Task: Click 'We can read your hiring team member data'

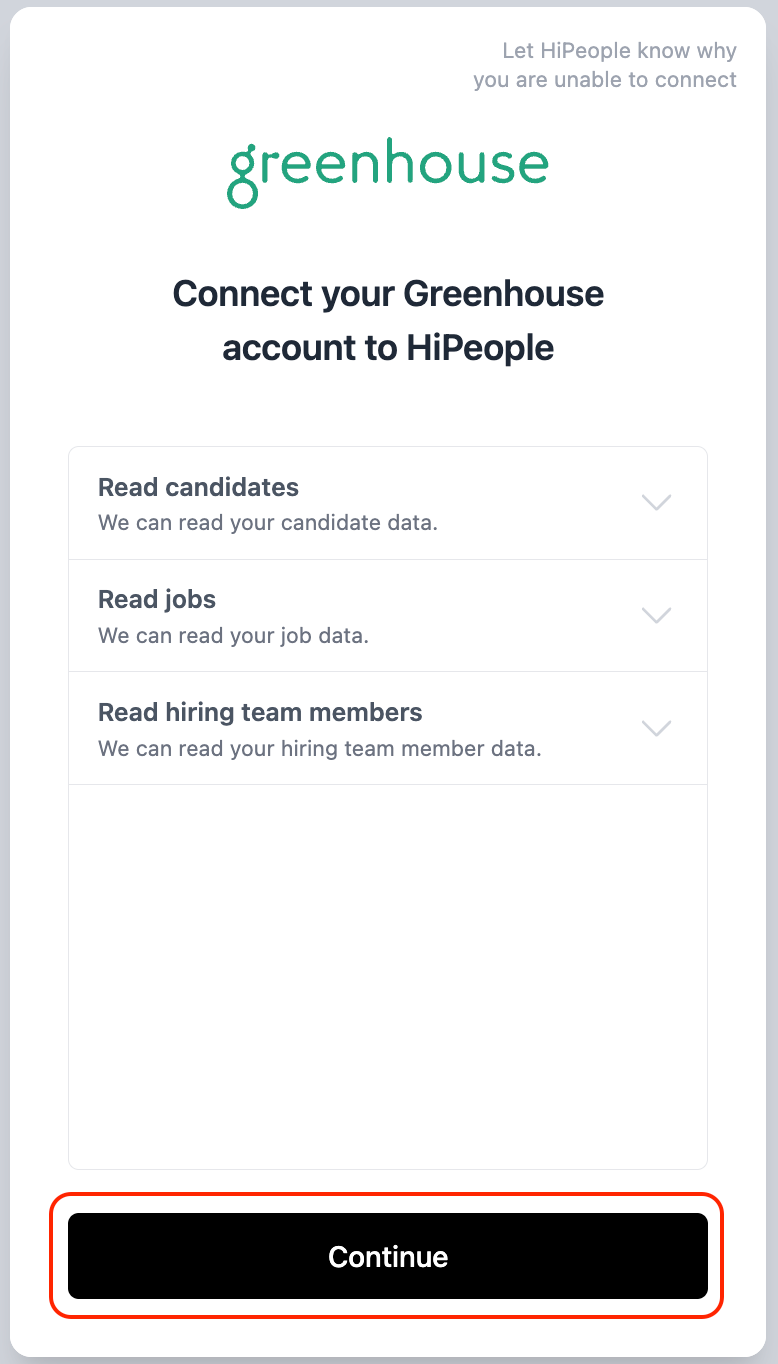Action: [320, 748]
